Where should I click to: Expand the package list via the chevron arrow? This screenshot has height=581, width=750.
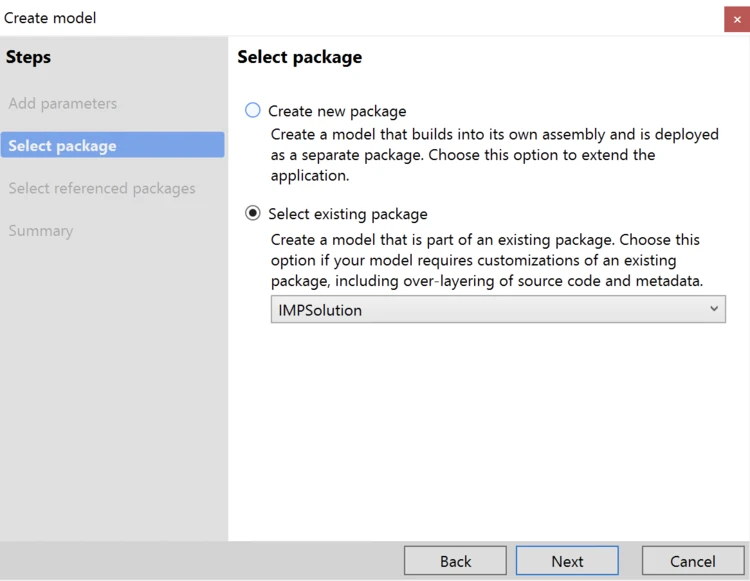(714, 309)
